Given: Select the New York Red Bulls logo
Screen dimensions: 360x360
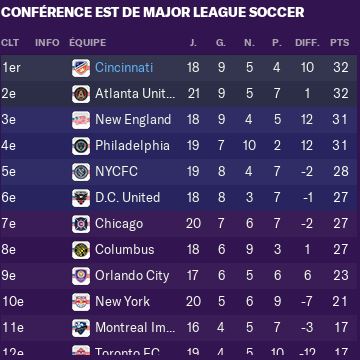Looking at the screenshot, I should pos(81,302).
